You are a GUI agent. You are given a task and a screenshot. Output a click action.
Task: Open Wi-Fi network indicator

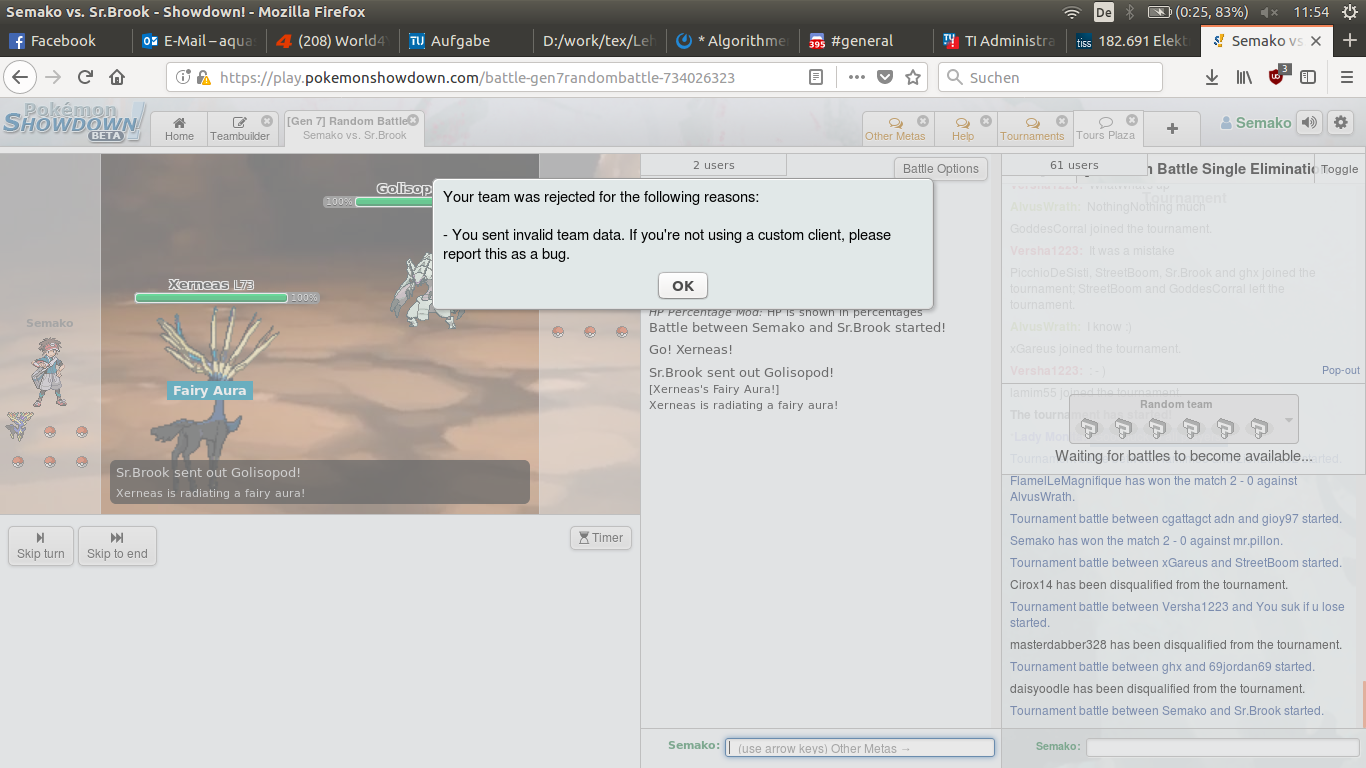point(1072,12)
